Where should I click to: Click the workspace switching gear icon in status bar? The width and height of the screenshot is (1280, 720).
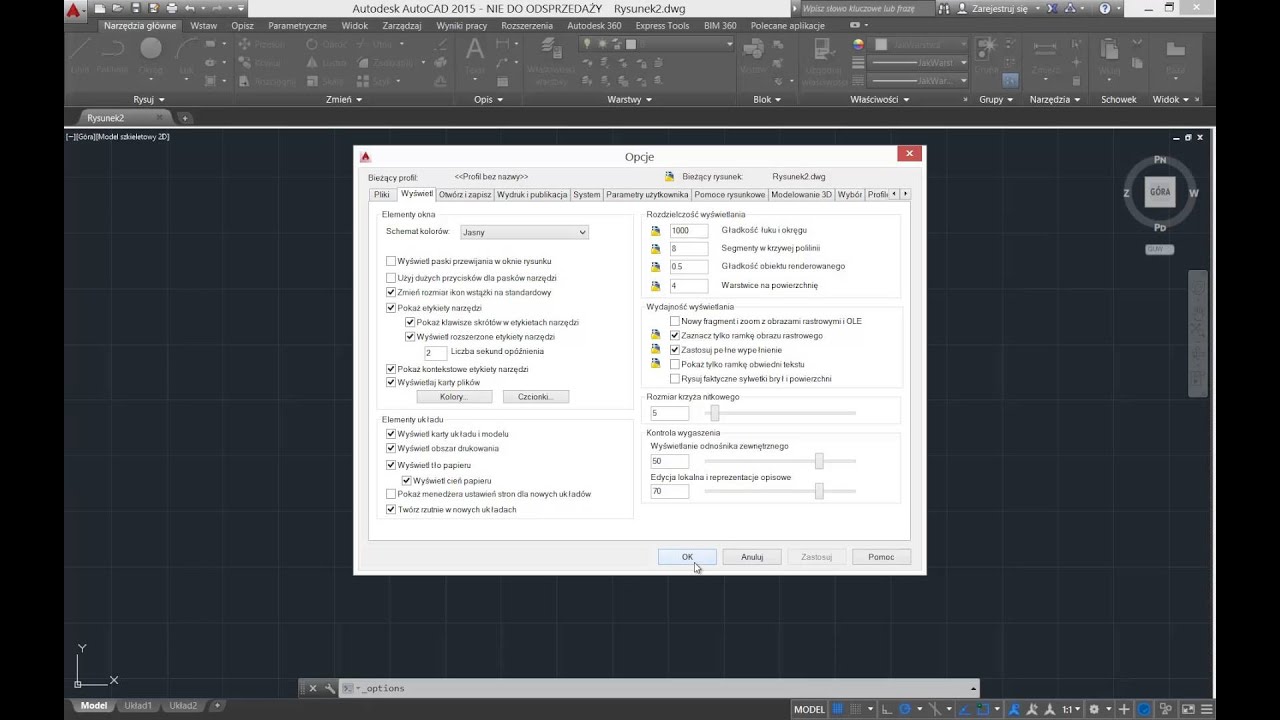[x=1094, y=709]
